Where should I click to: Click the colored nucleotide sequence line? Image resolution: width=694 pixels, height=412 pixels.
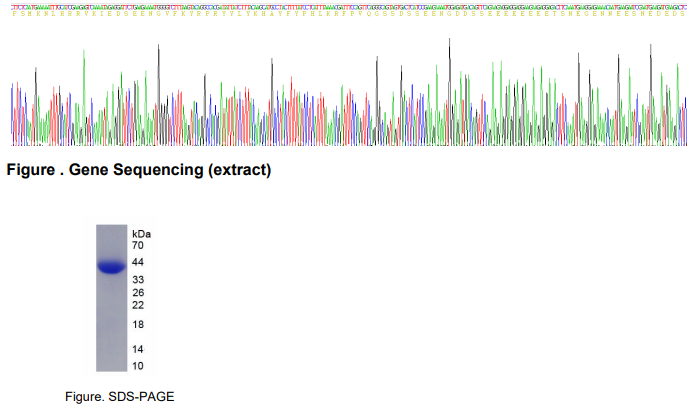click(349, 8)
